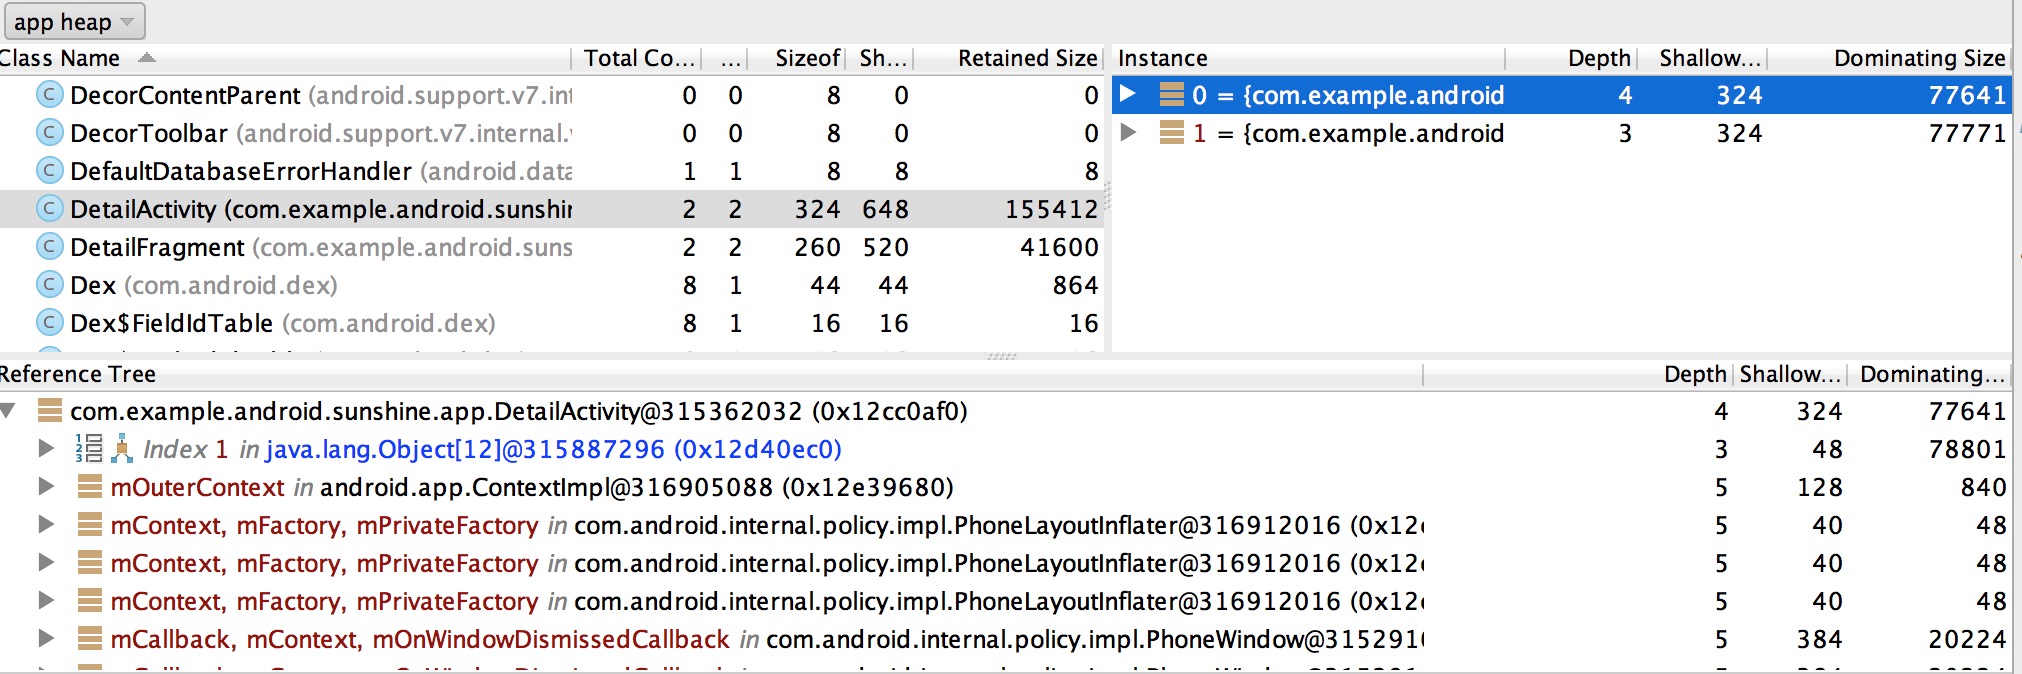2022x674 pixels.
Task: Select the DetailFragment class row
Action: click(551, 247)
